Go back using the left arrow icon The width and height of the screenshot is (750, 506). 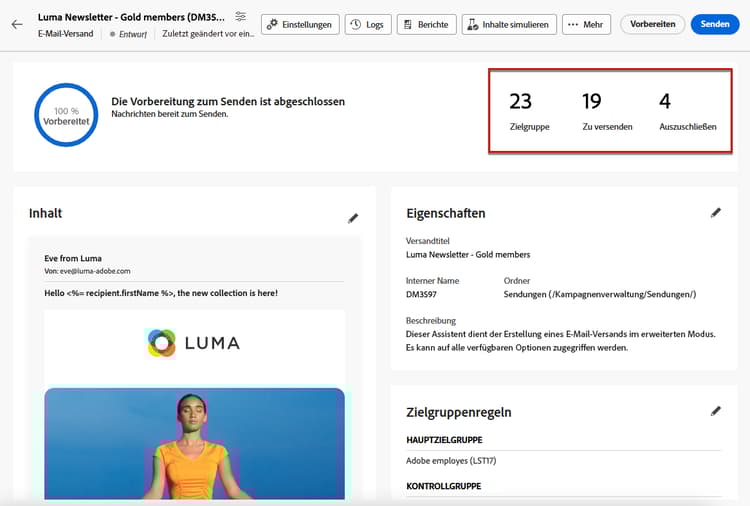click(x=17, y=24)
